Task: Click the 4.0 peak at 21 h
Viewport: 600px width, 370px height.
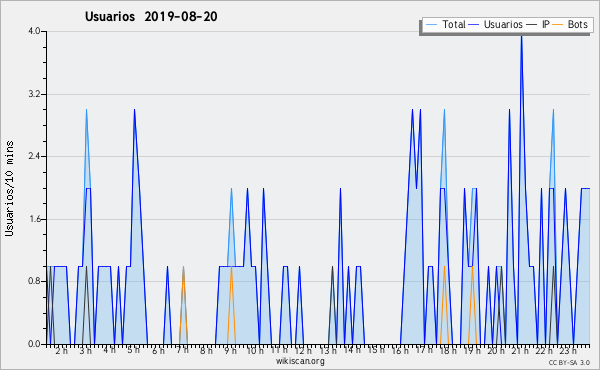Action: click(521, 37)
